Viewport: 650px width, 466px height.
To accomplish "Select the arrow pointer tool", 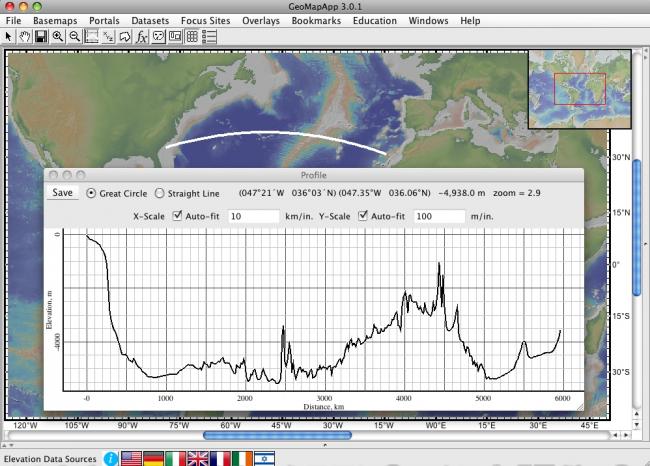I will [x=9, y=36].
